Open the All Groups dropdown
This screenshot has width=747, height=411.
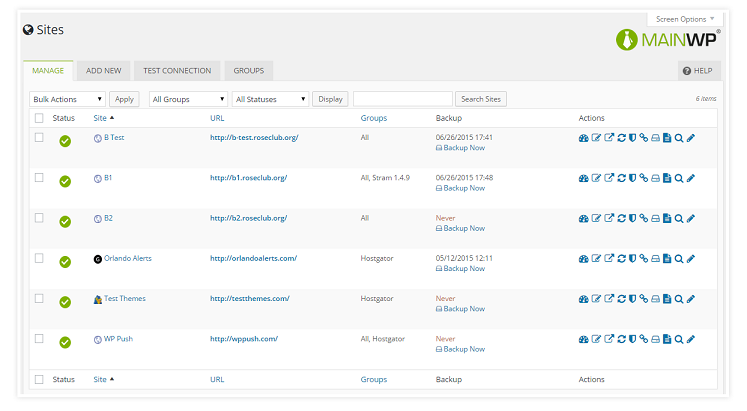click(188, 99)
